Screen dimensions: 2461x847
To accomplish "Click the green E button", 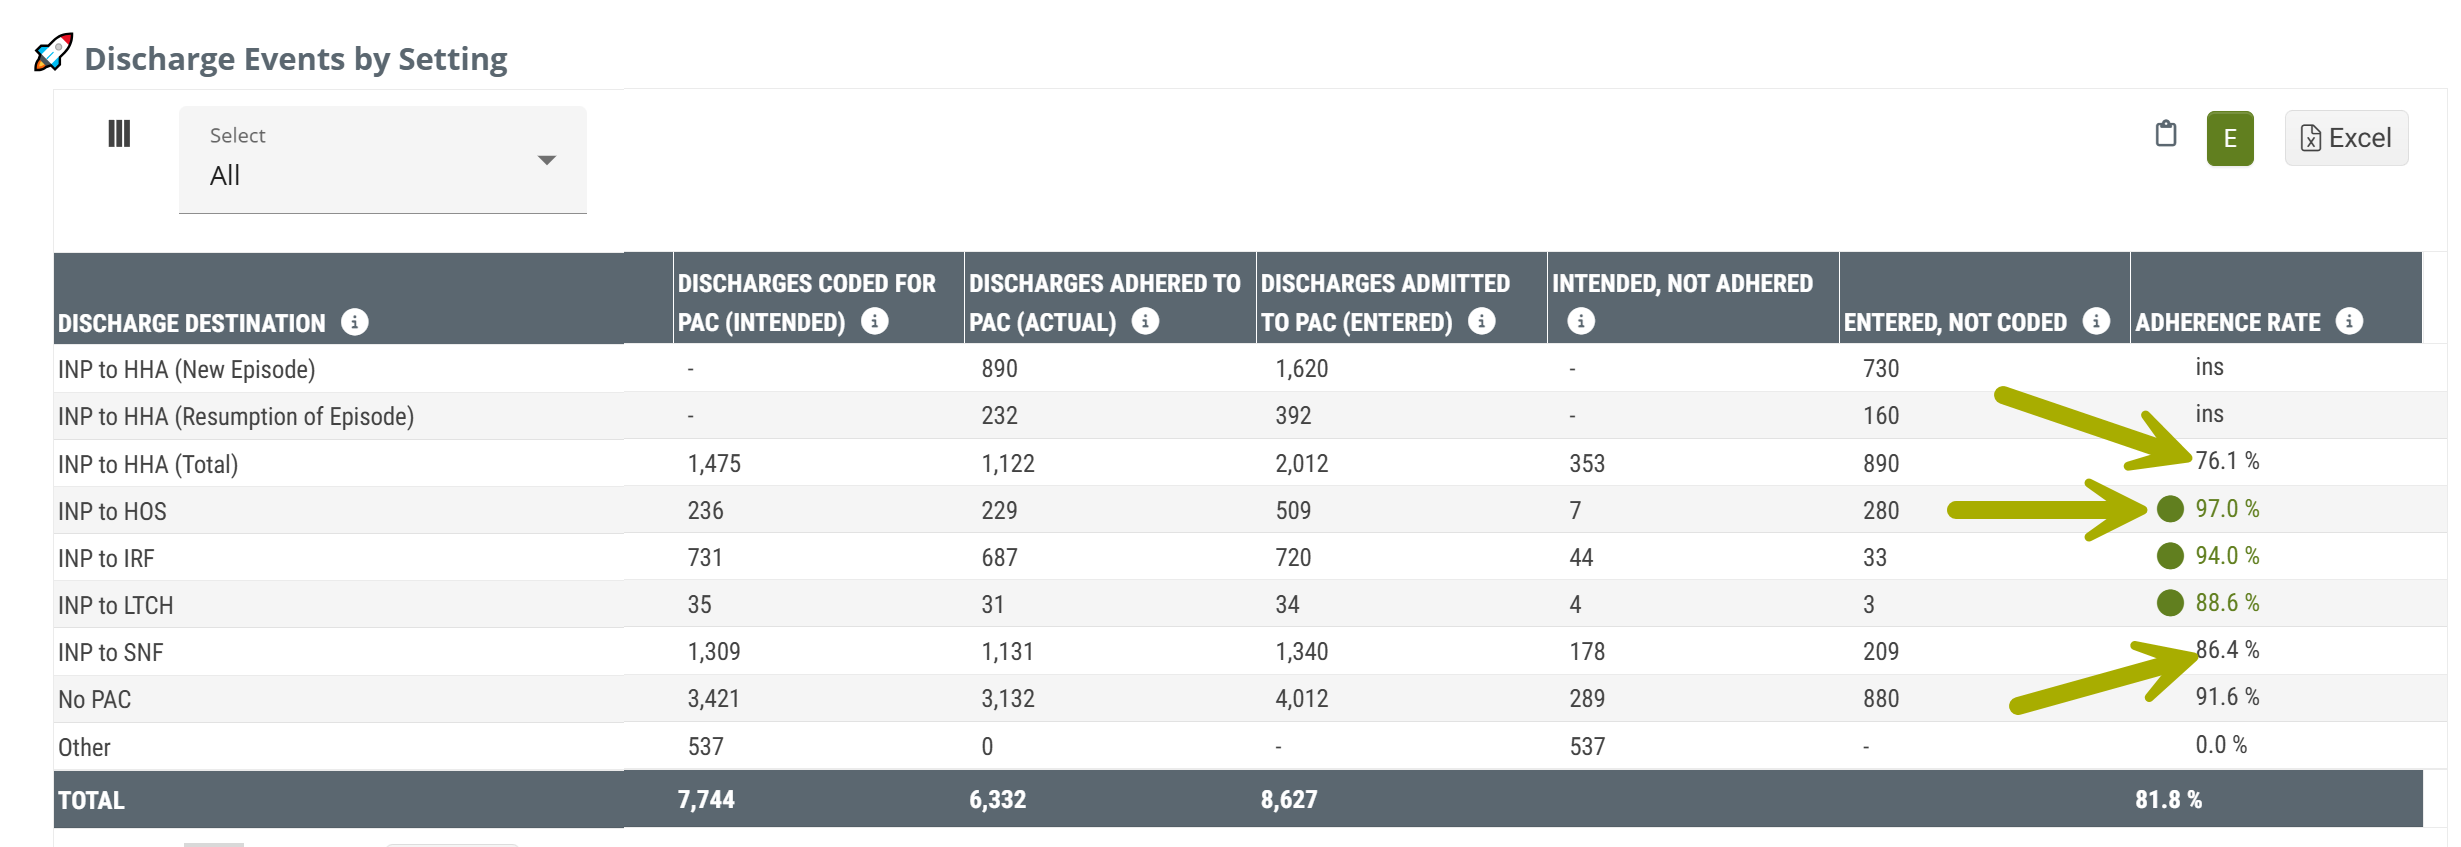I will pos(2229,138).
